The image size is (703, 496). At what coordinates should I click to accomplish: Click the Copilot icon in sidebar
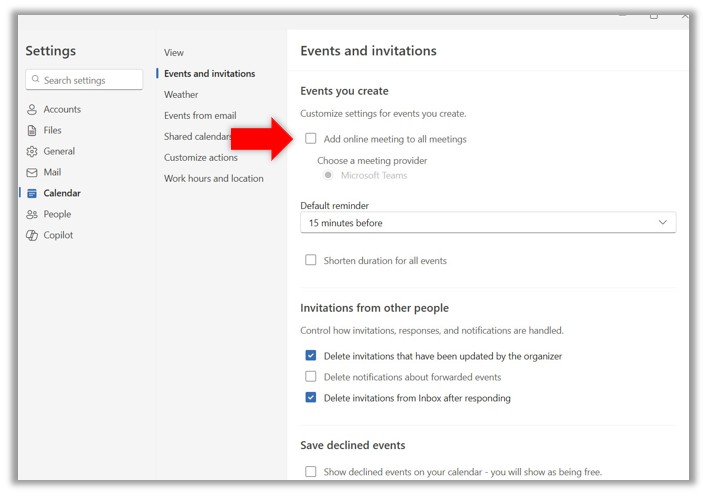32,236
